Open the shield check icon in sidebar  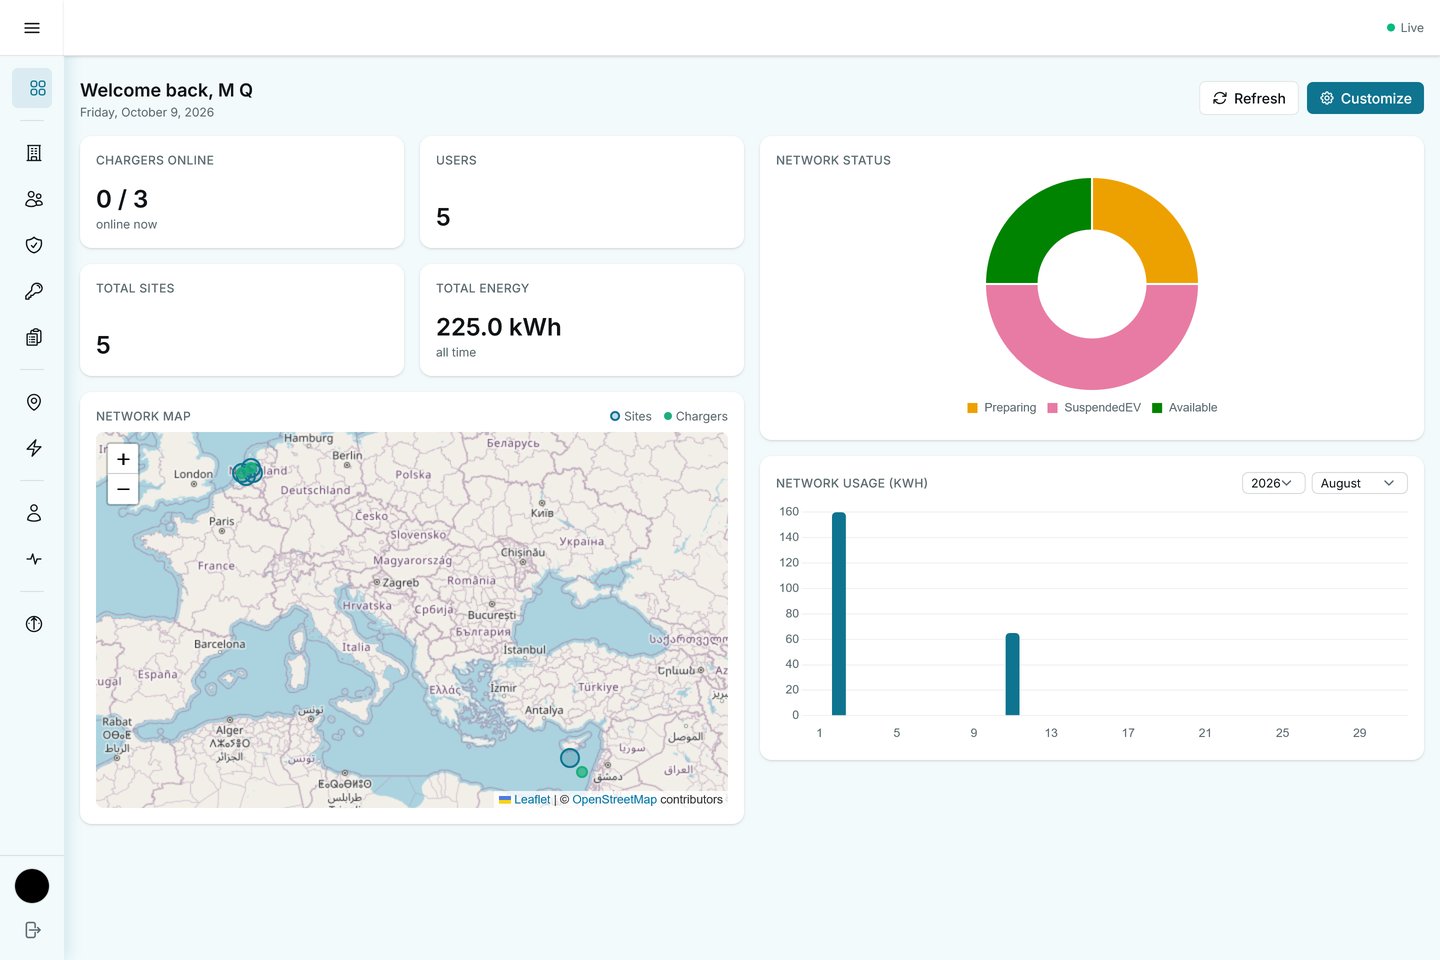33,245
